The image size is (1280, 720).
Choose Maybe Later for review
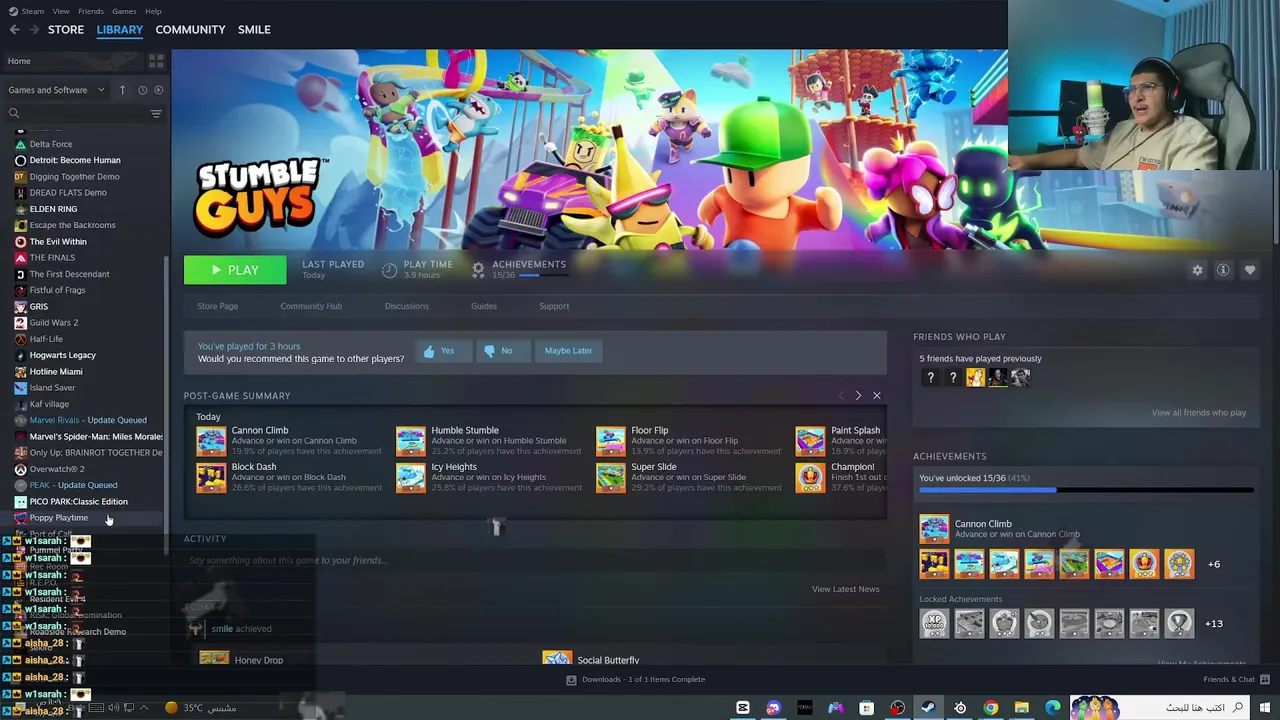[x=568, y=351]
